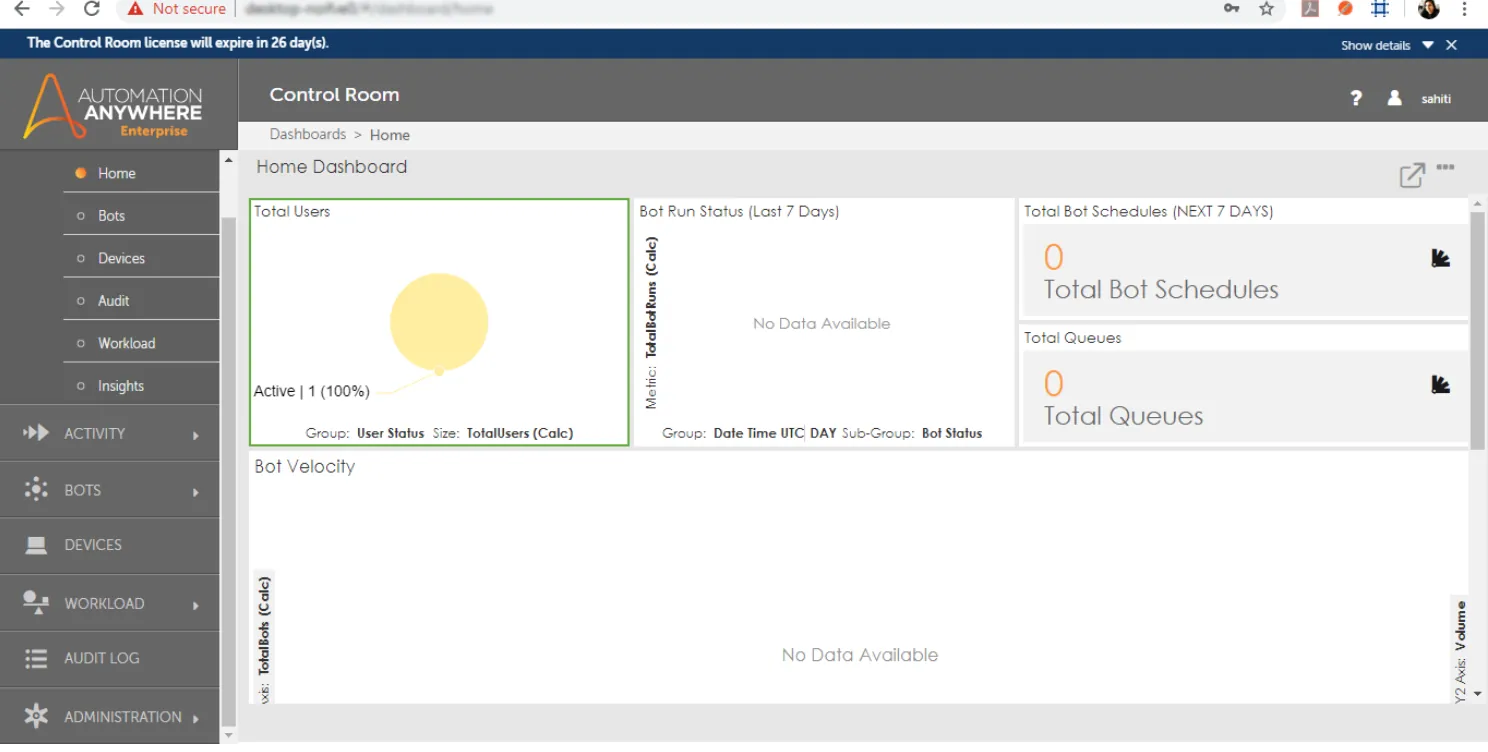Open the three-dot dashboard options menu

point(1445,167)
